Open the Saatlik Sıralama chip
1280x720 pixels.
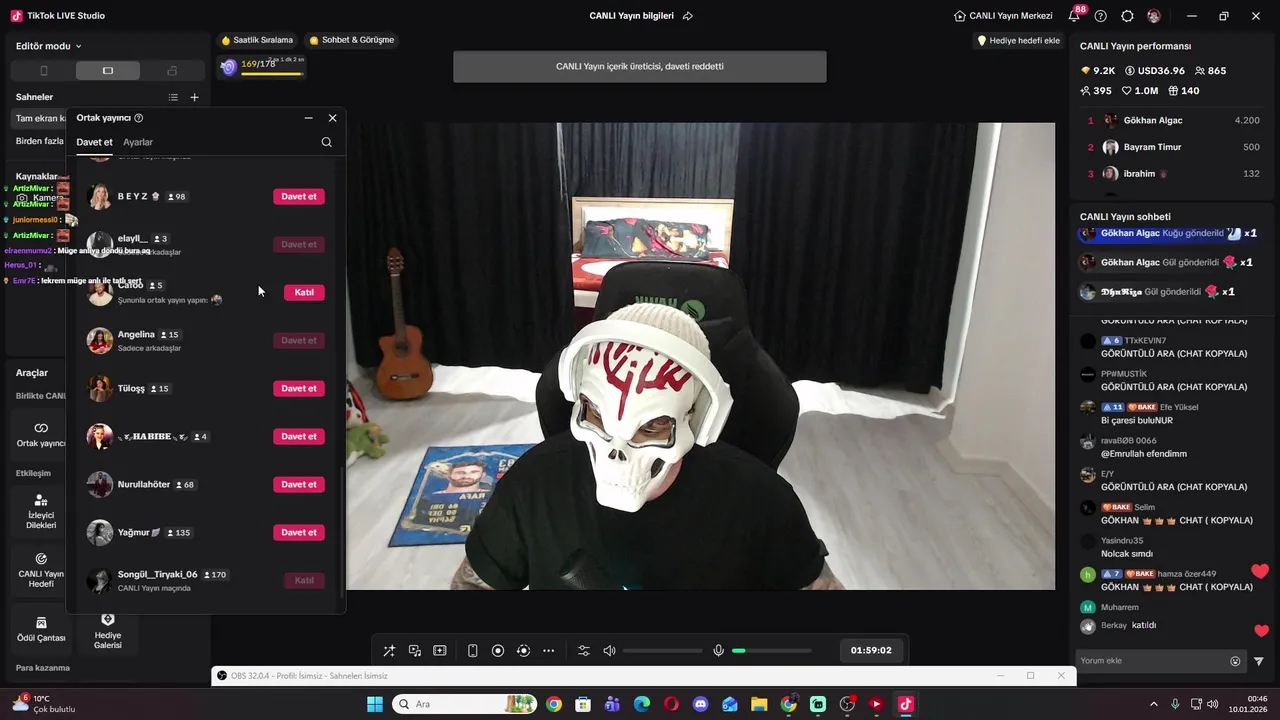tap(257, 40)
